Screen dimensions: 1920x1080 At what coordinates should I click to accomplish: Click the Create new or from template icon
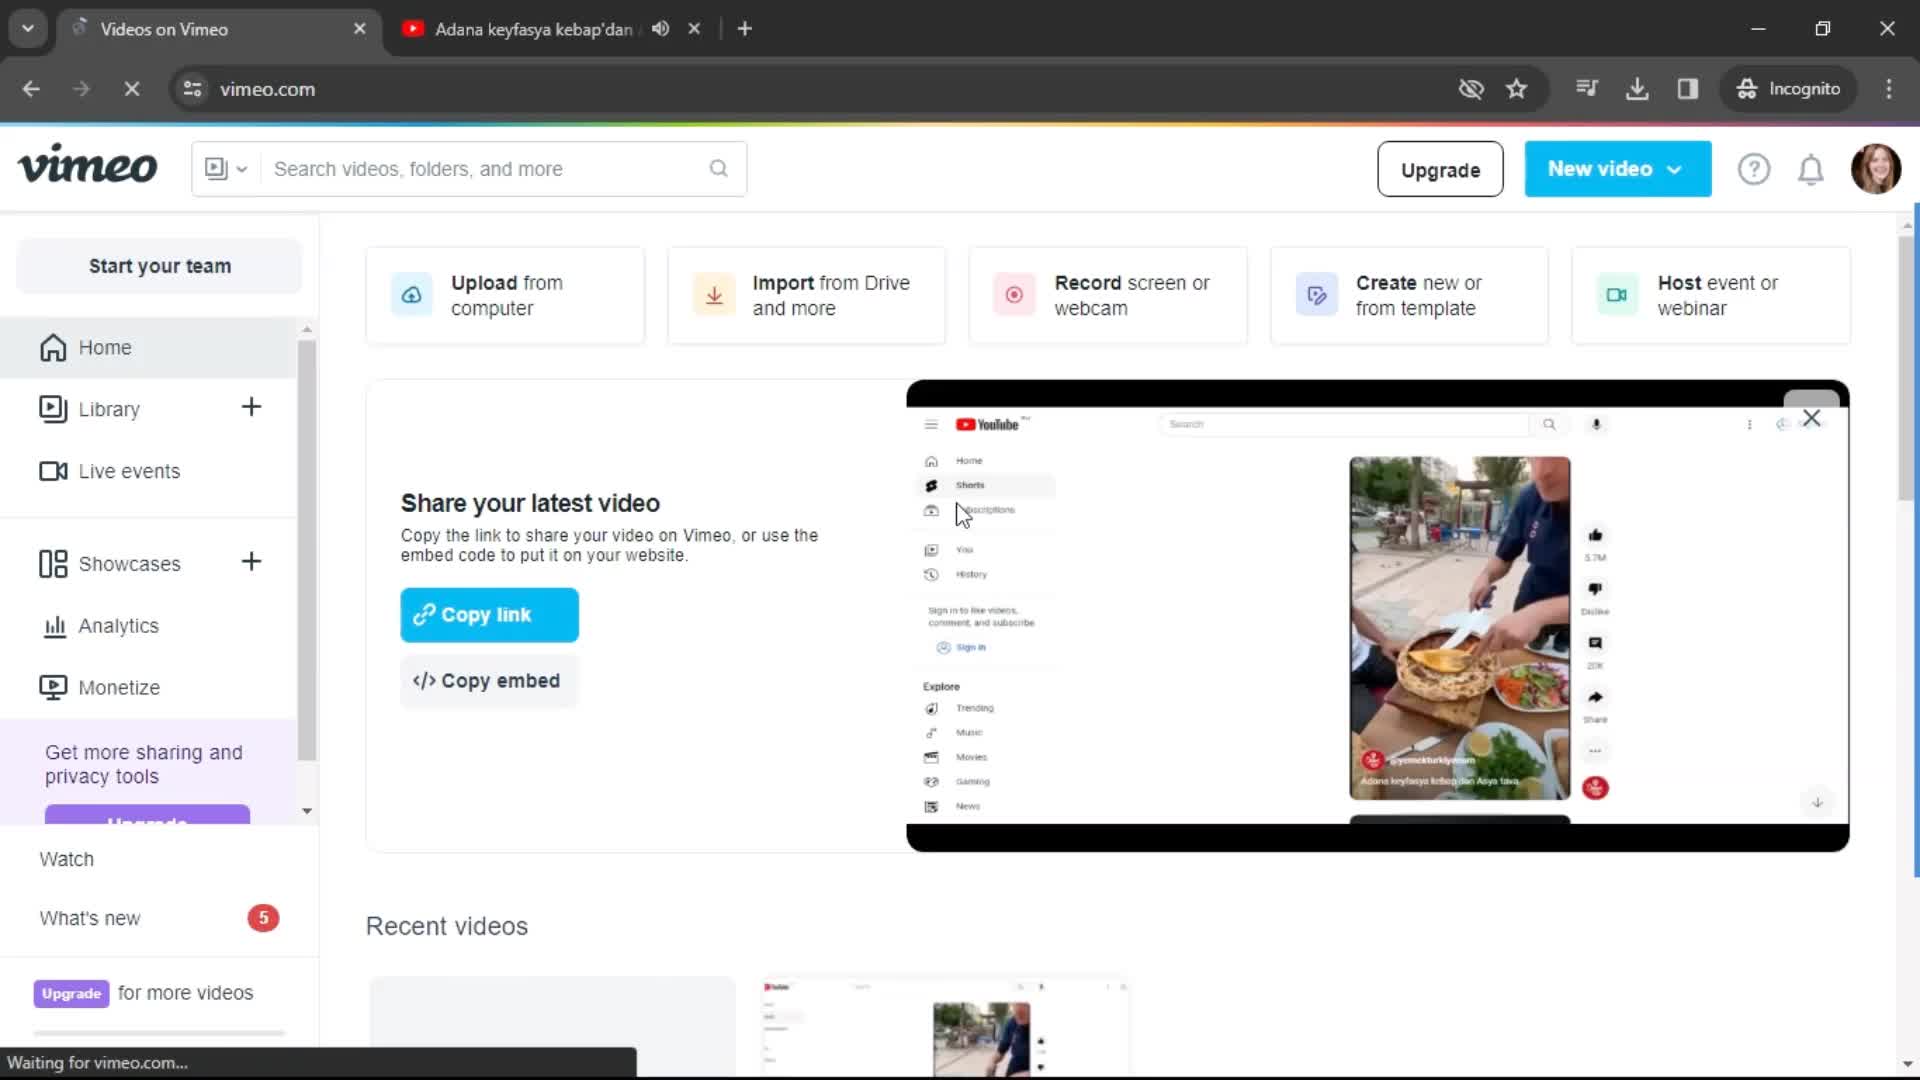(1317, 295)
